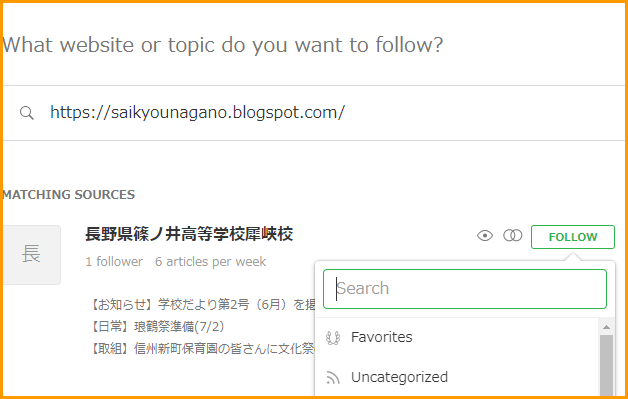
Task: Focus the Search box in the follow popup
Action: pyautogui.click(x=465, y=289)
